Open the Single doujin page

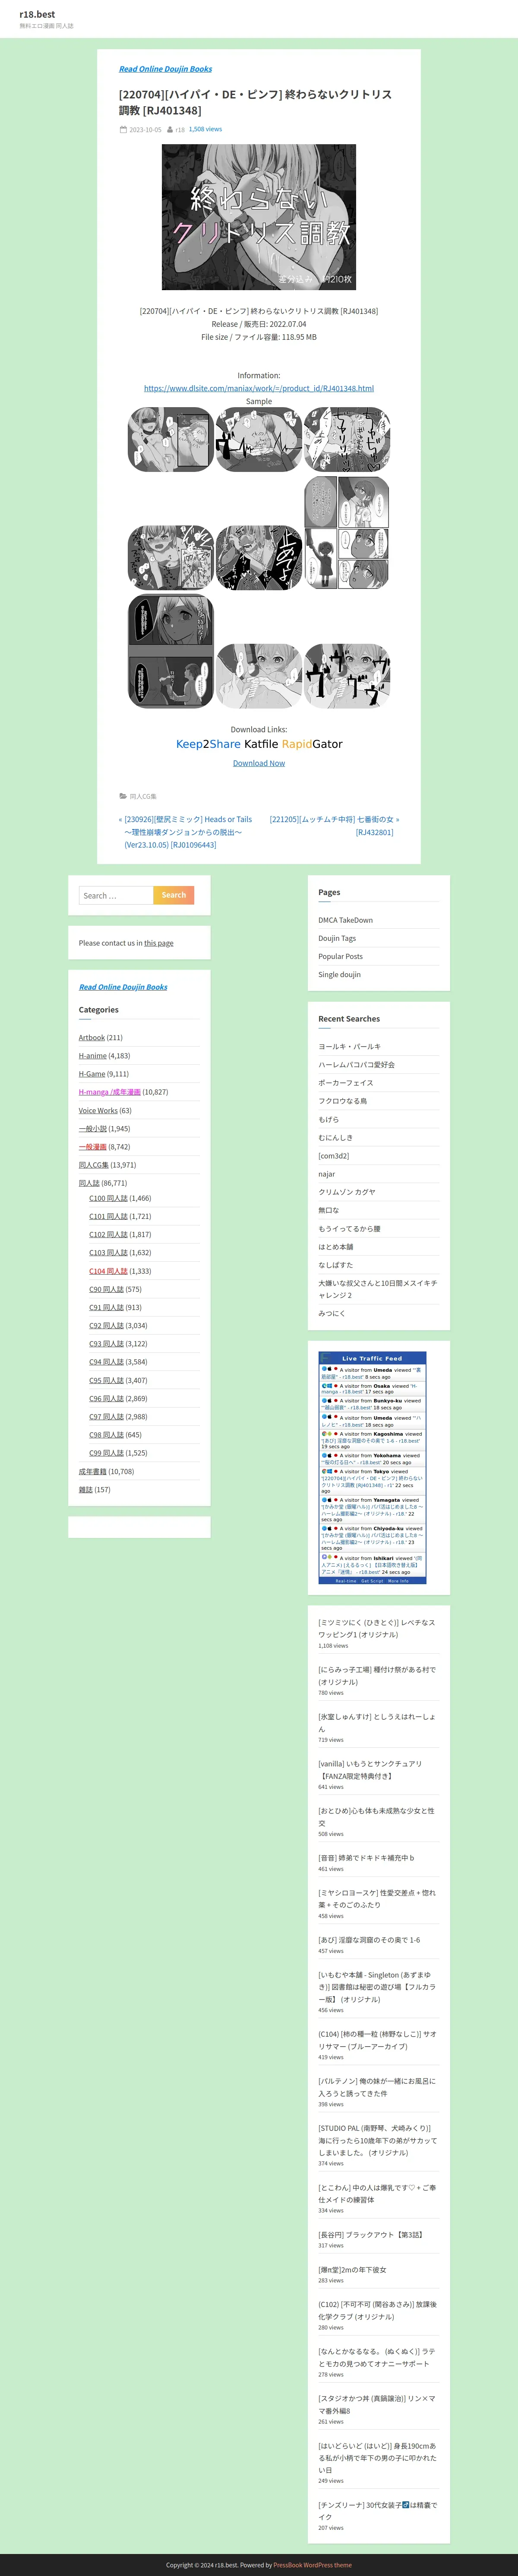pos(339,974)
